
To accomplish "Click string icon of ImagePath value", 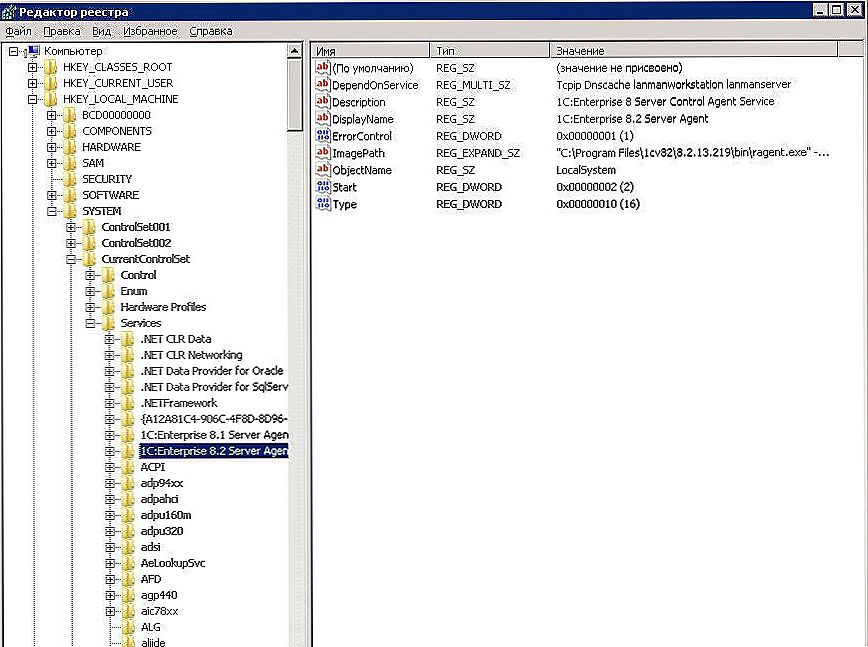I will (323, 153).
